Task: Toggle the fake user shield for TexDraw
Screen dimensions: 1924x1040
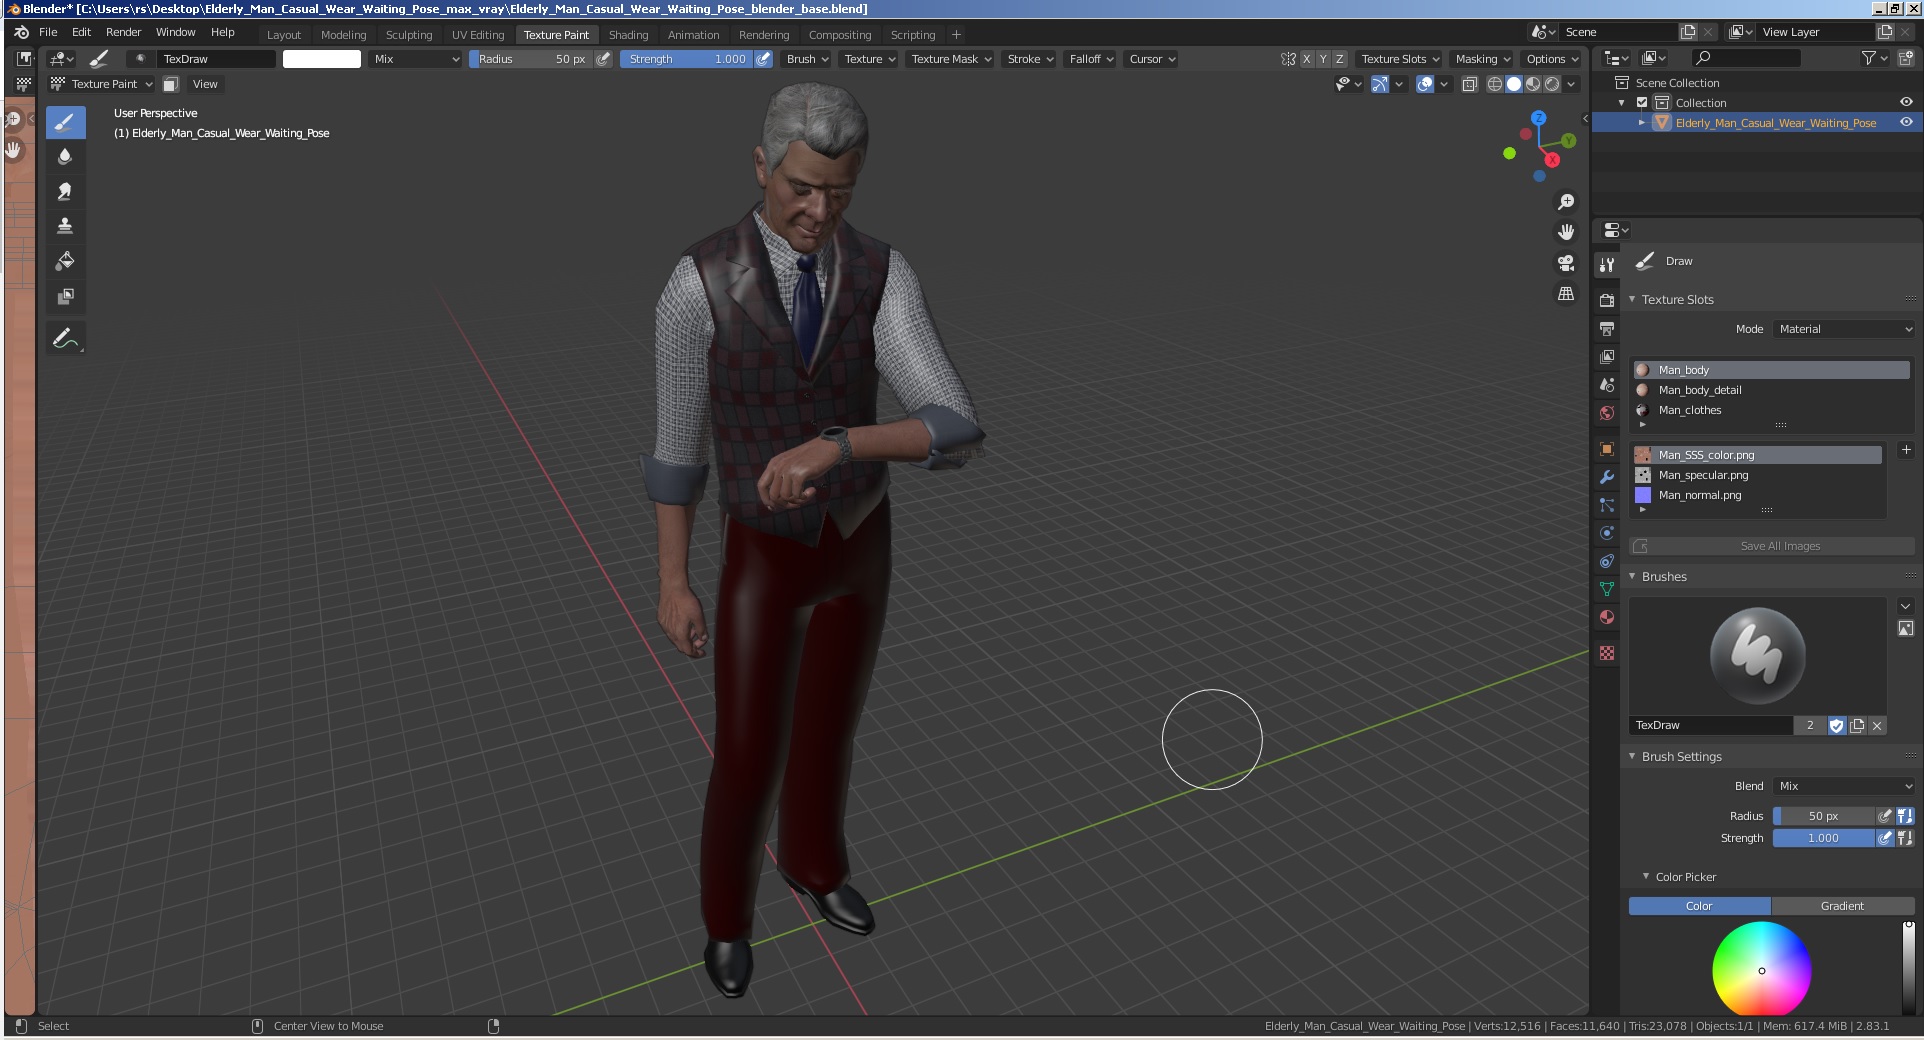Action: click(1836, 726)
